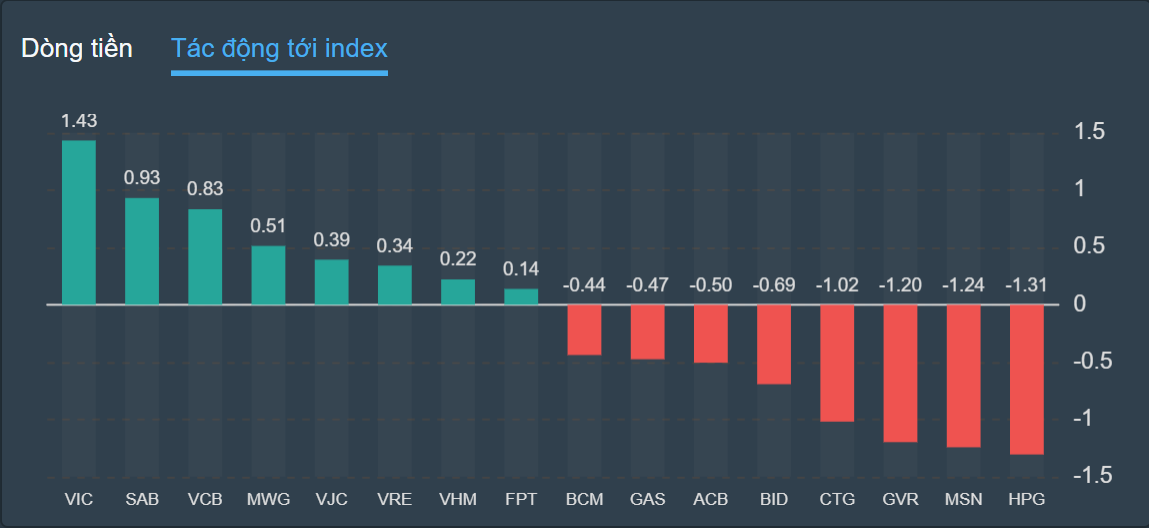Image resolution: width=1149 pixels, height=528 pixels.
Task: Click the VRE bar
Action: click(x=395, y=285)
